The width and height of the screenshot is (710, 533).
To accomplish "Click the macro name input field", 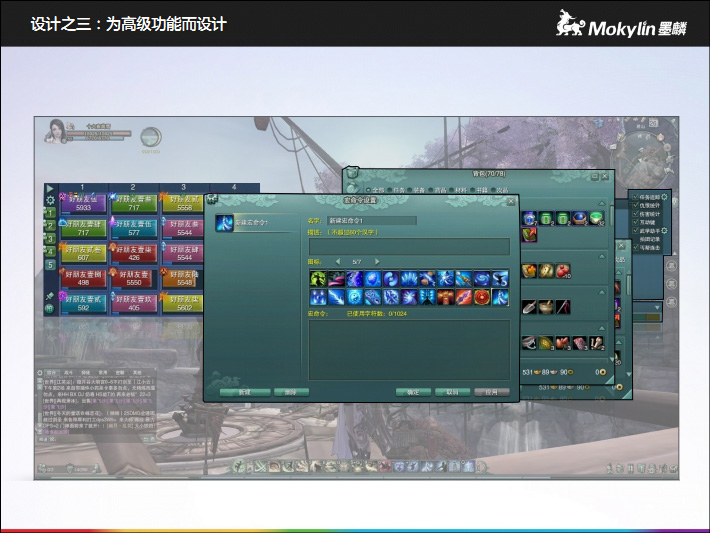I will 371,220.
